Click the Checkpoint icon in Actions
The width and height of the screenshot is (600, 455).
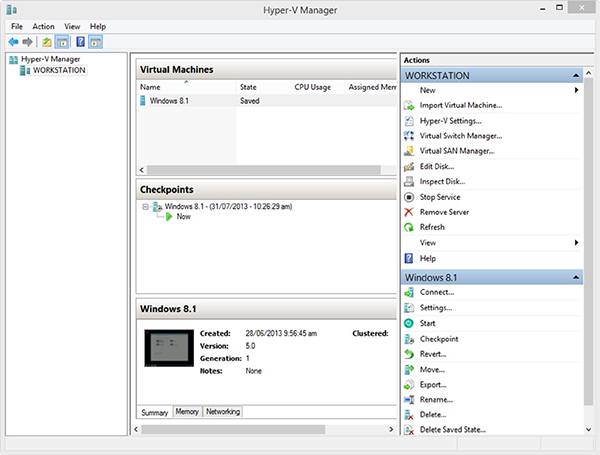pyautogui.click(x=409, y=339)
